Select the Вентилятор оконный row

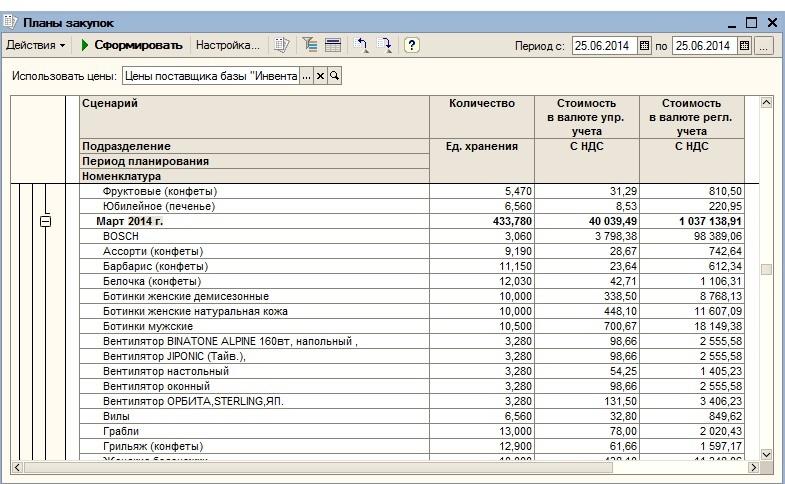[x=411, y=386]
